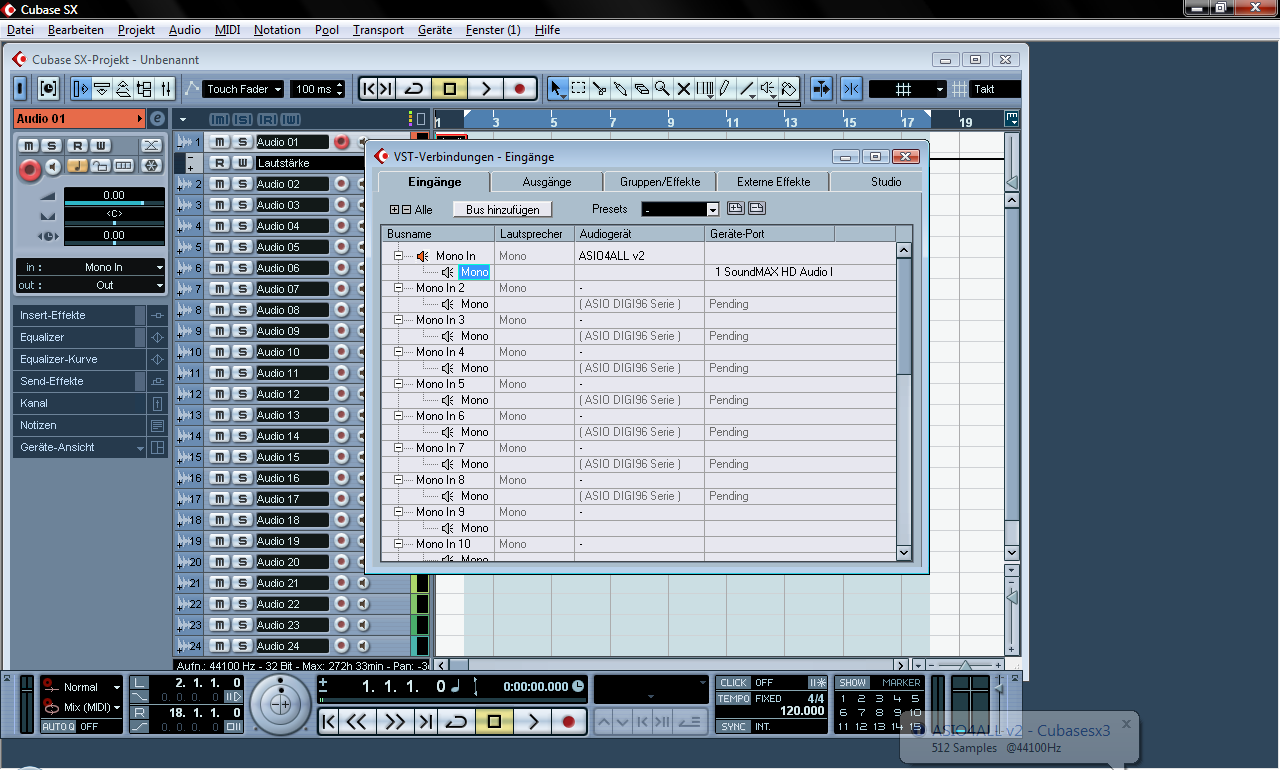The image size is (1280, 770).
Task: Choose the Zoom magnifier tool
Action: (x=662, y=89)
